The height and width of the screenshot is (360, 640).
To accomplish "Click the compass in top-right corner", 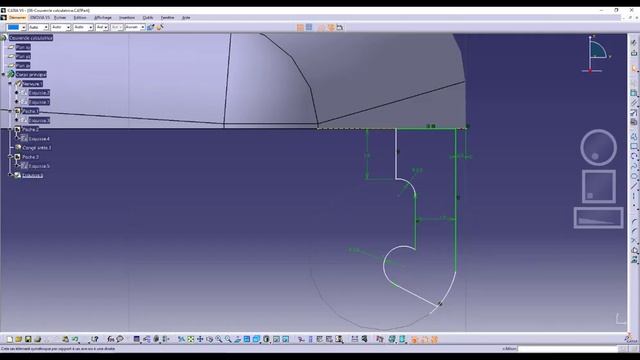I will (597, 54).
